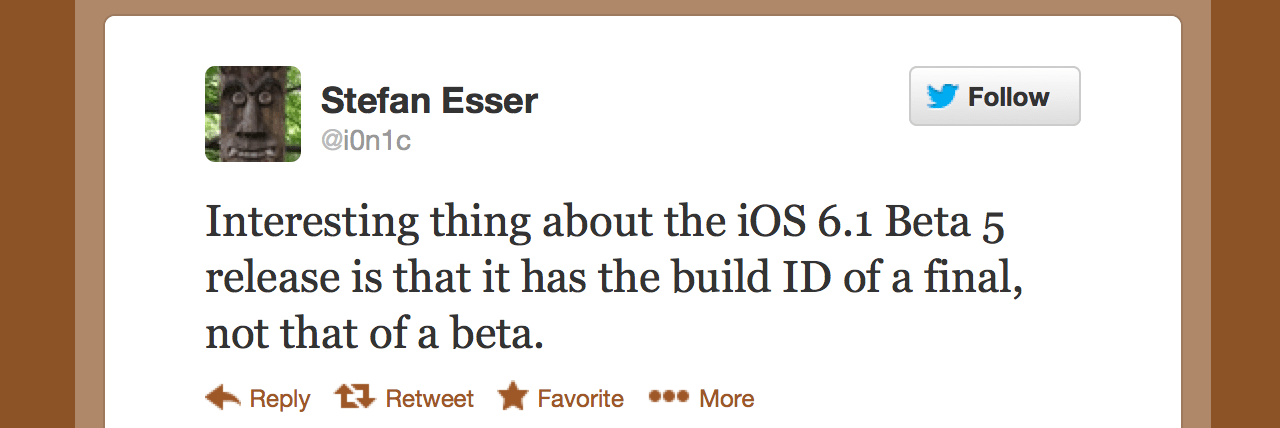Click the @i0n1c username handle
This screenshot has height=428, width=1280.
tap(365, 141)
